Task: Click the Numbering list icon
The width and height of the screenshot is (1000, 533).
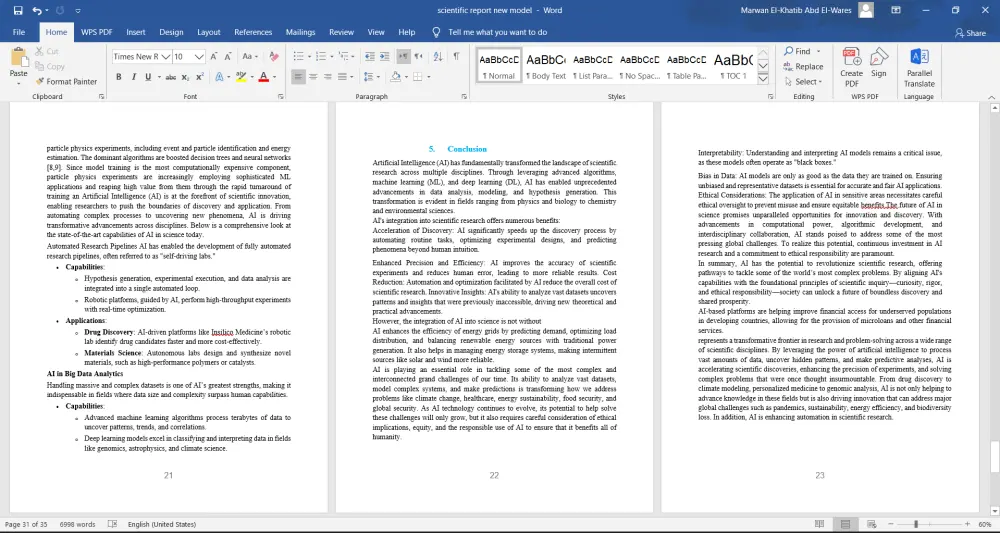Action: tap(321, 57)
